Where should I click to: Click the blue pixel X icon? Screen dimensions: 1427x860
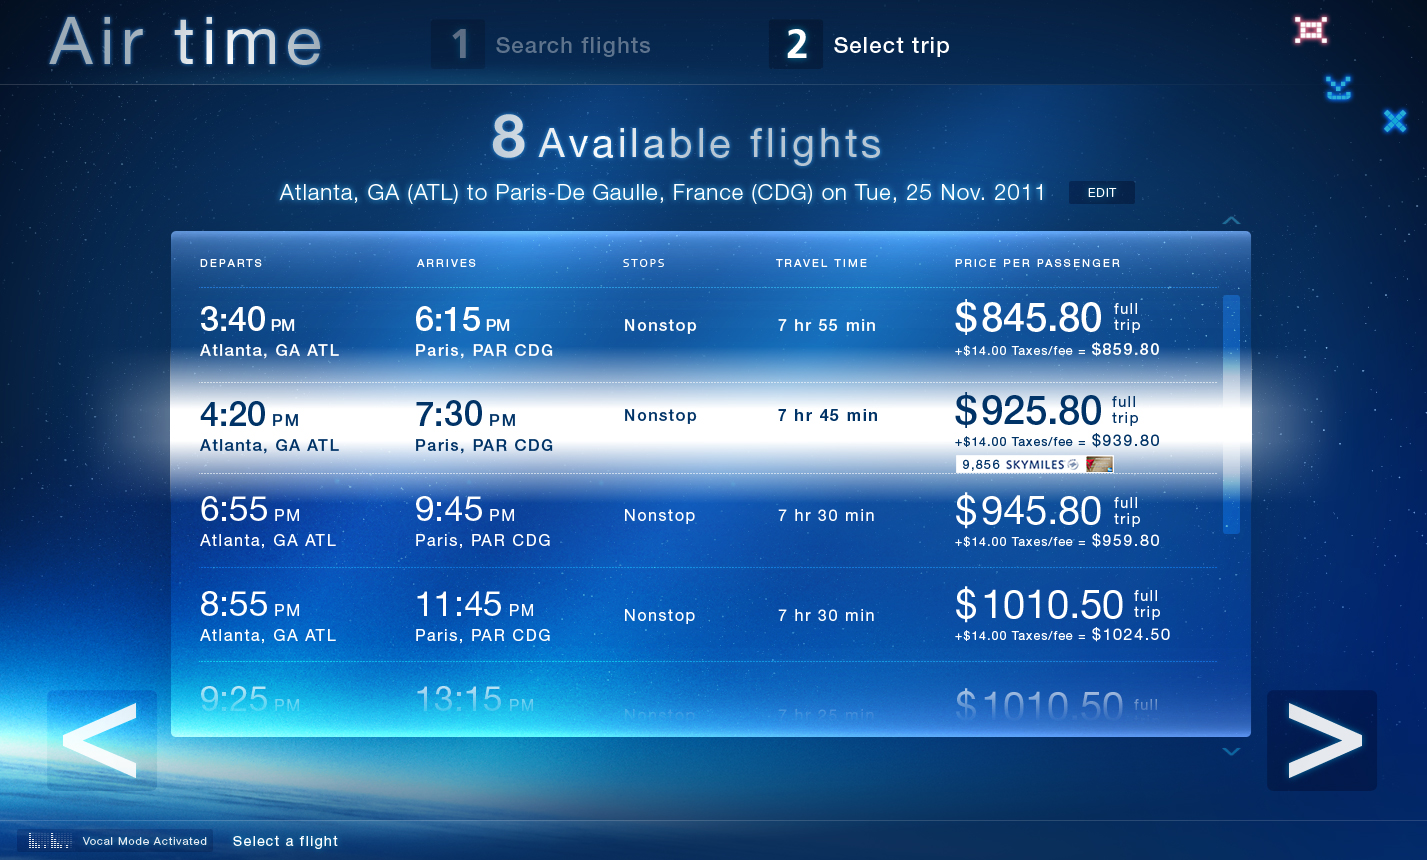[x=1395, y=121]
